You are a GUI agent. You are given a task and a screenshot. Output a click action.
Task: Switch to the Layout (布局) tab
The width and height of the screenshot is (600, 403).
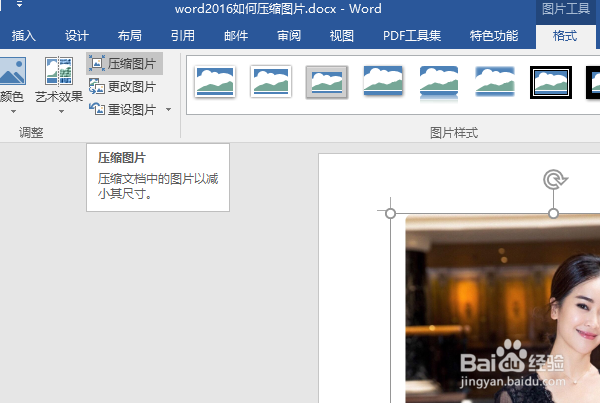click(x=130, y=36)
